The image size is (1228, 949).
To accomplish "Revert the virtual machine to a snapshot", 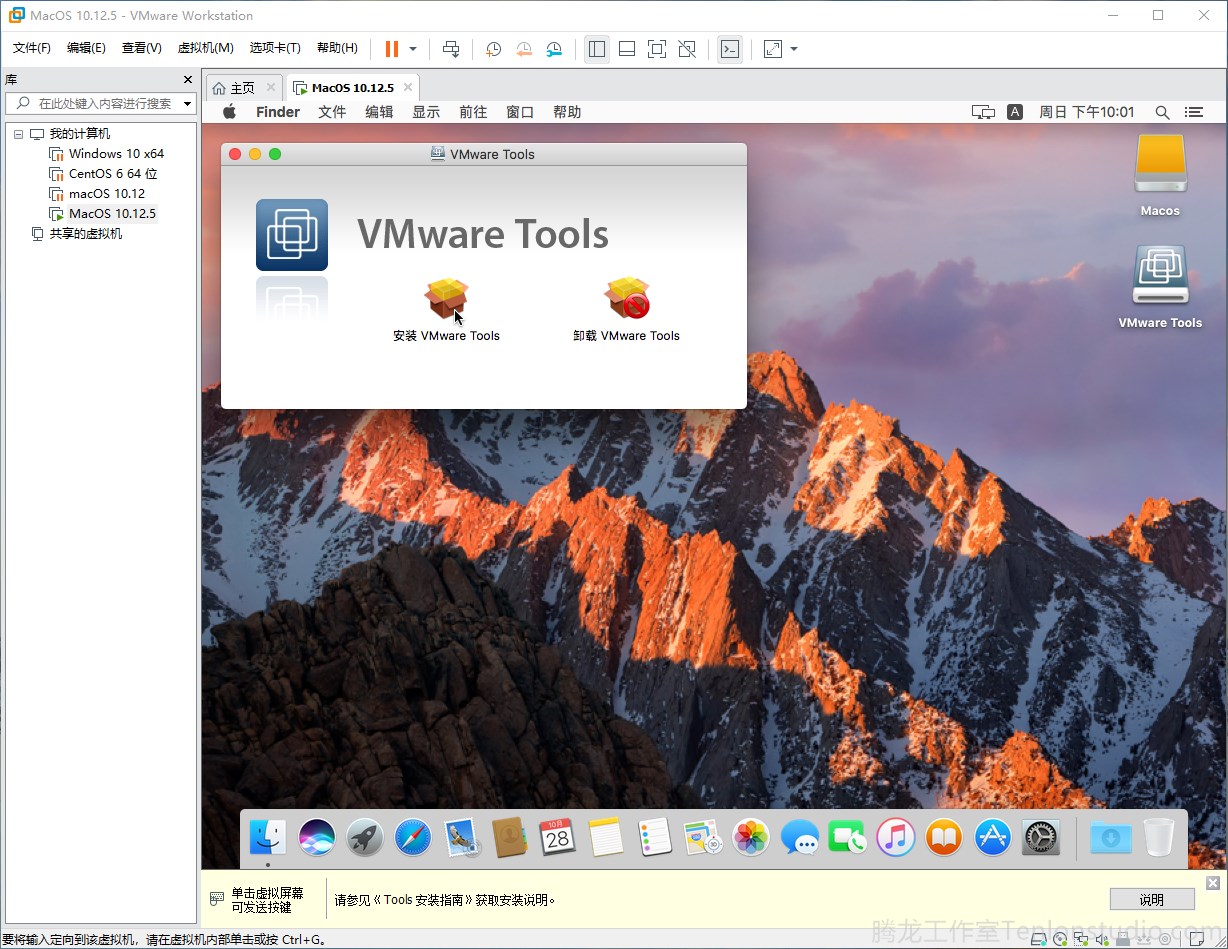I will point(524,49).
